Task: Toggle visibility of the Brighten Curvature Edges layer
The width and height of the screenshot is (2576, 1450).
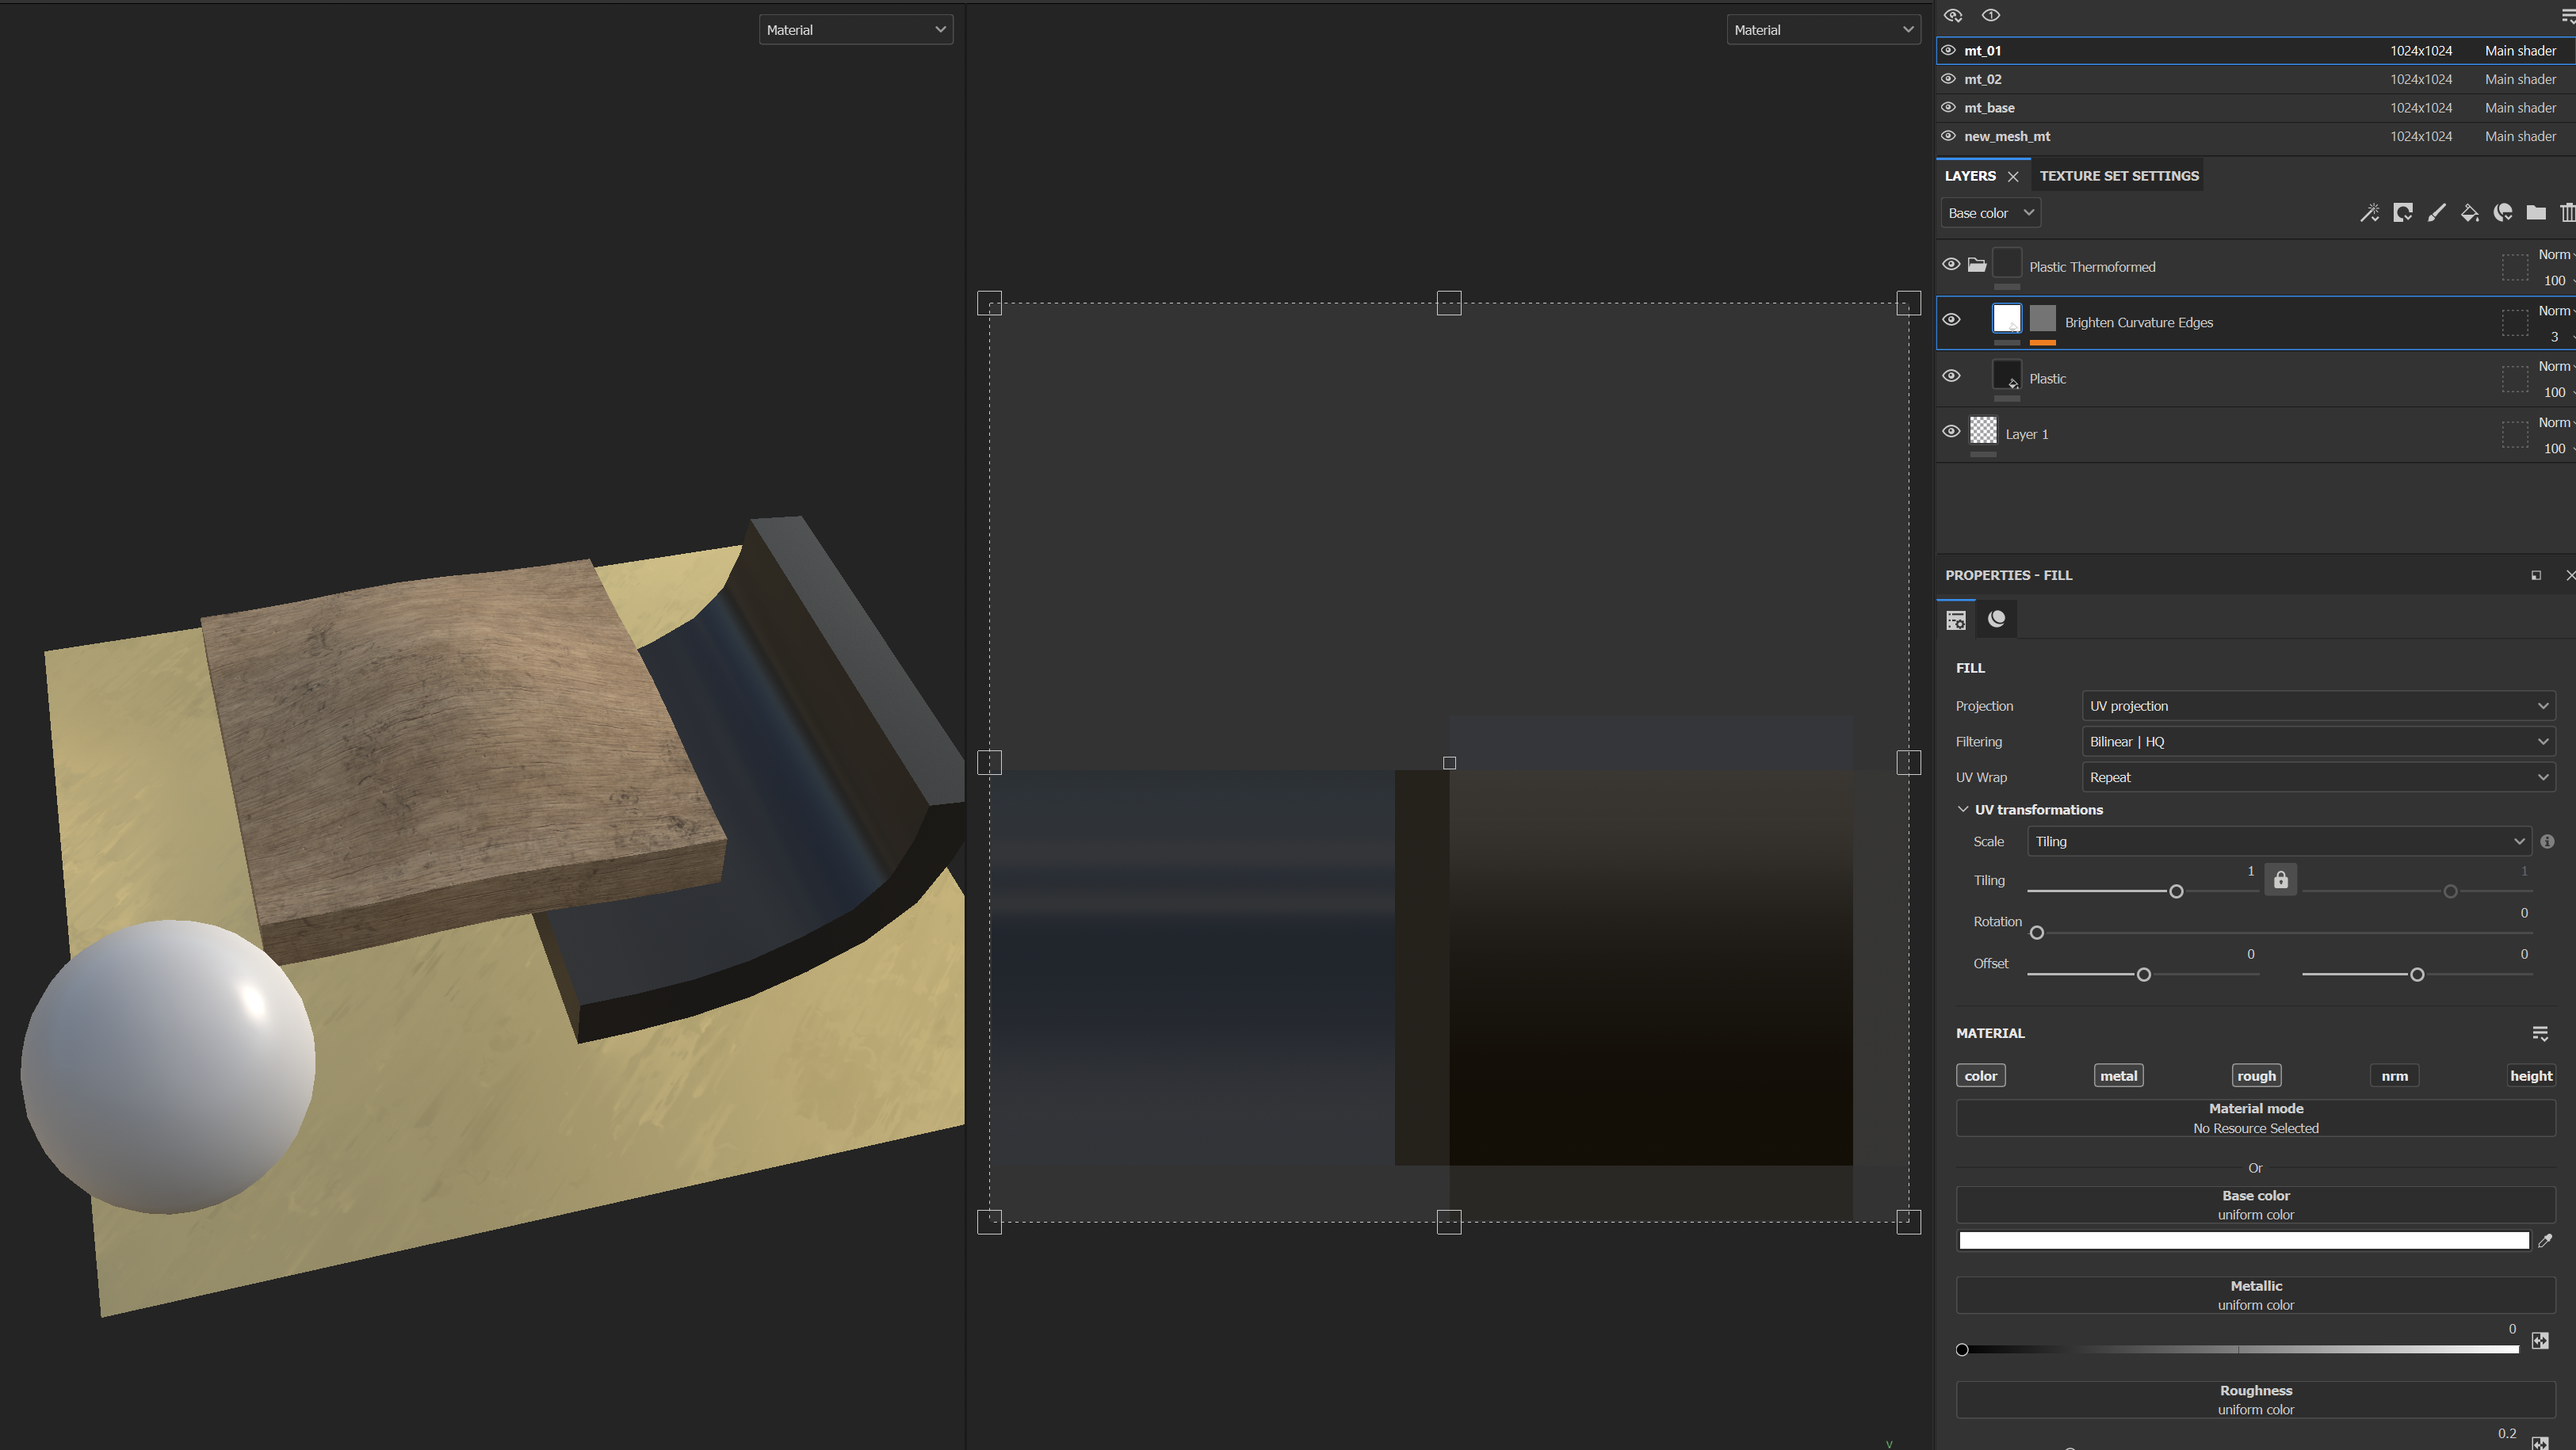Action: click(1951, 321)
